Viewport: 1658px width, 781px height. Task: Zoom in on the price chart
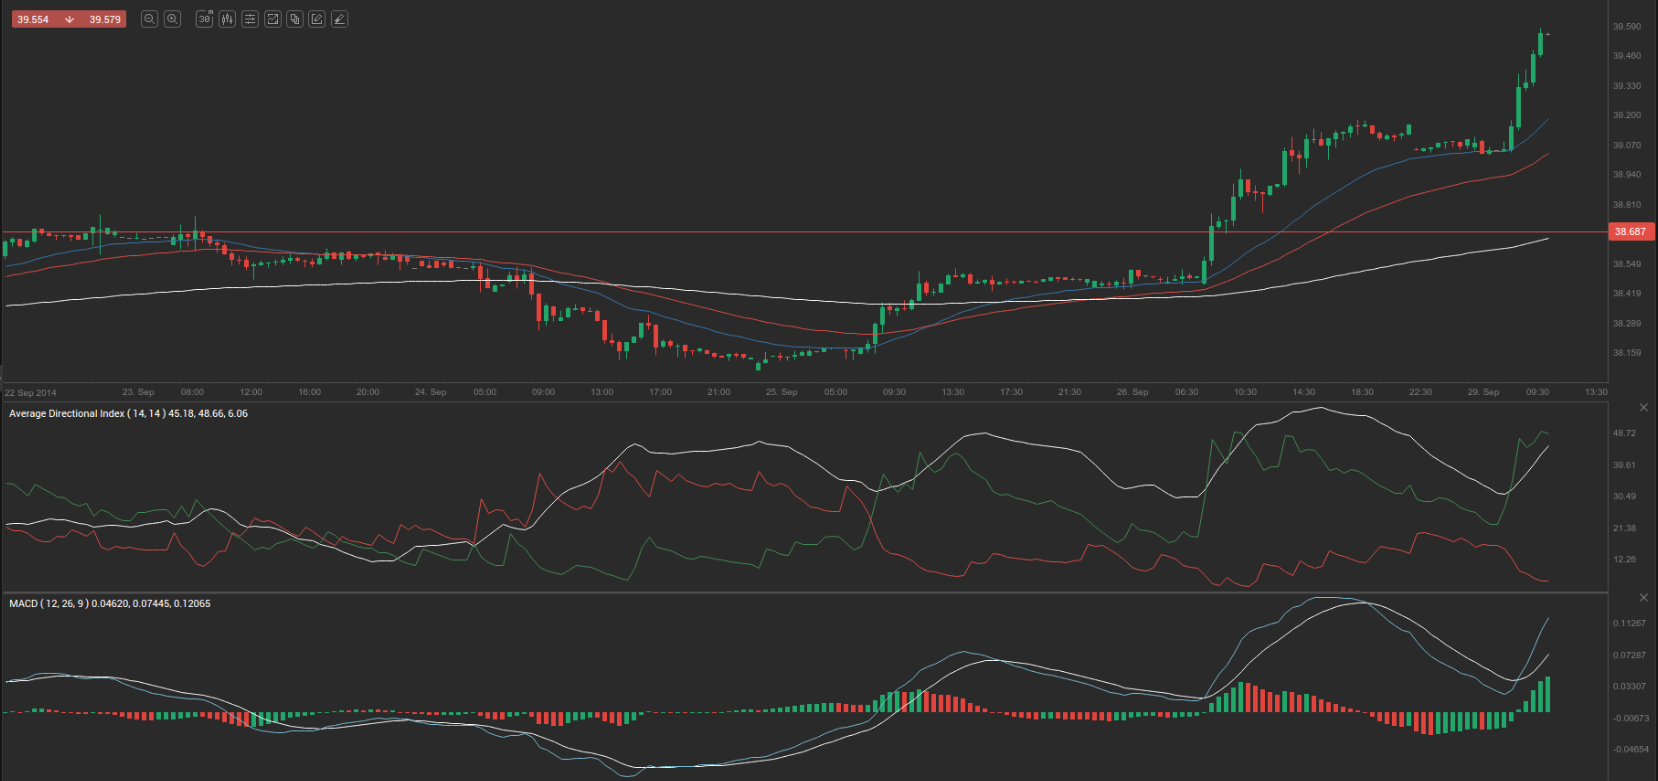pyautogui.click(x=172, y=19)
